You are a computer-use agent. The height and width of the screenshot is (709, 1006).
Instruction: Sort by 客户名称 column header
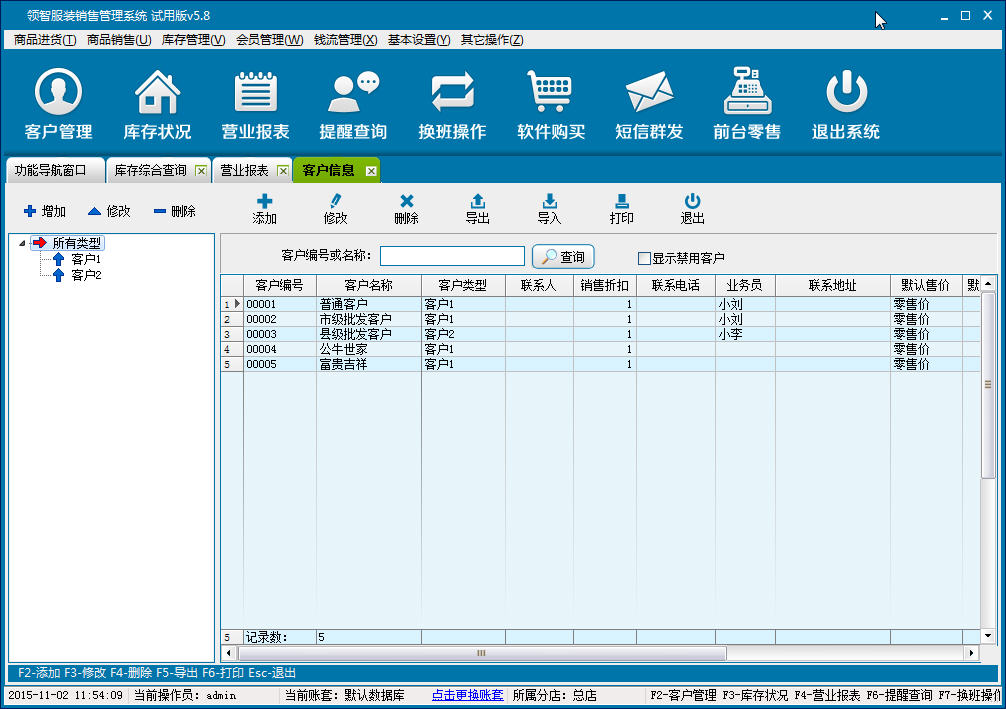tap(369, 286)
